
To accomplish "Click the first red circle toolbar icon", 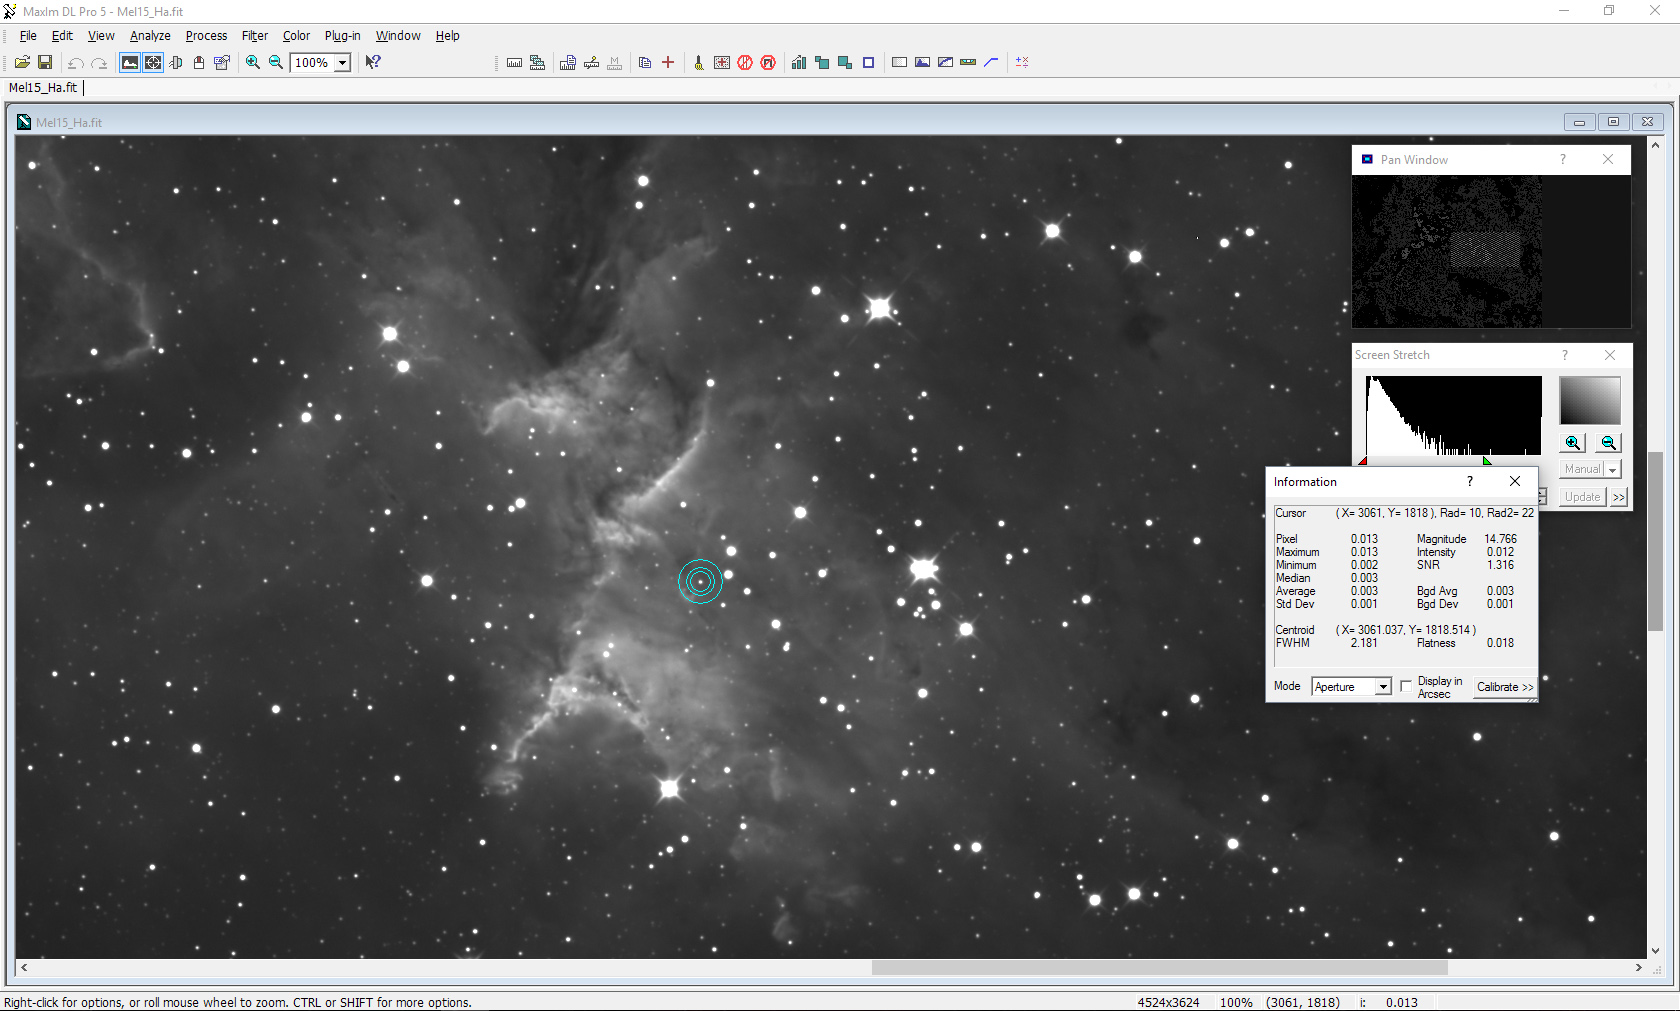I will pos(745,62).
